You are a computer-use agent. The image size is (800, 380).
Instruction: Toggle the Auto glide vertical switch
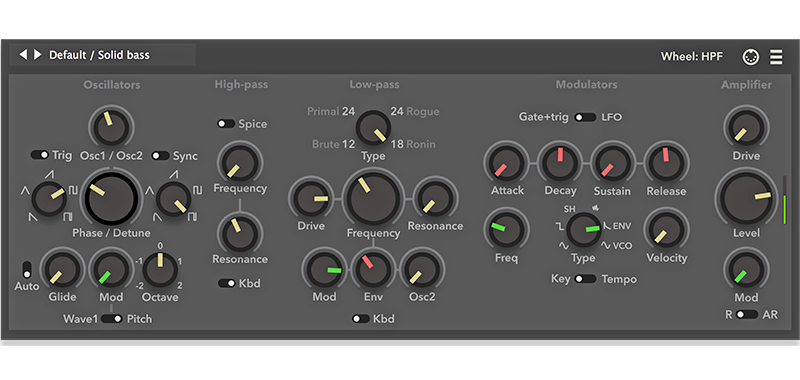[x=27, y=269]
